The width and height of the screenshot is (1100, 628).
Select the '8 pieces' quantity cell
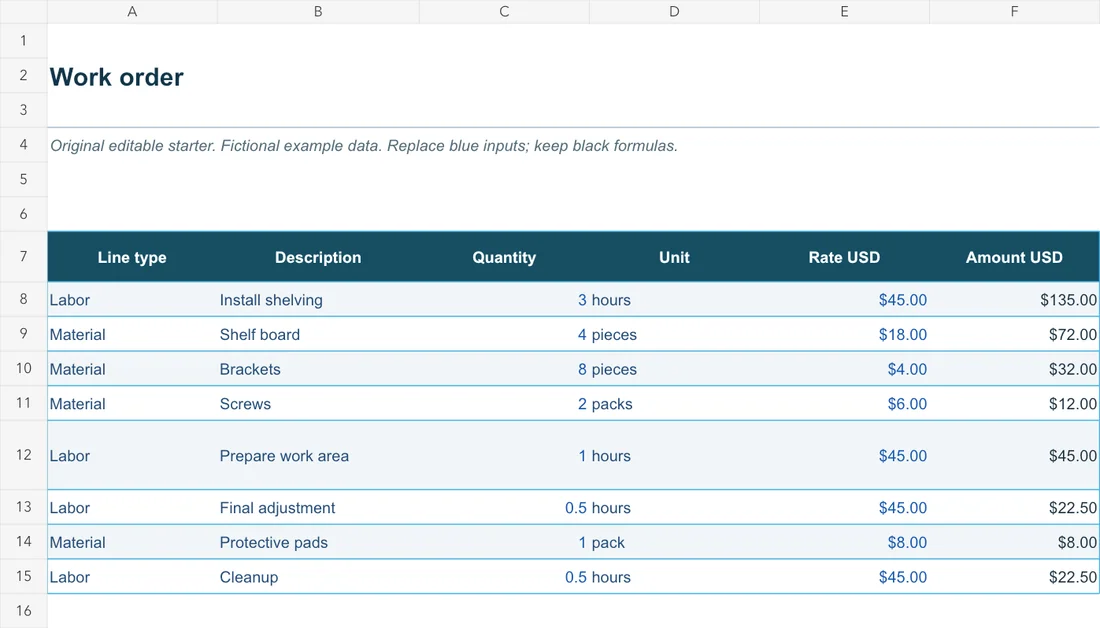click(504, 369)
